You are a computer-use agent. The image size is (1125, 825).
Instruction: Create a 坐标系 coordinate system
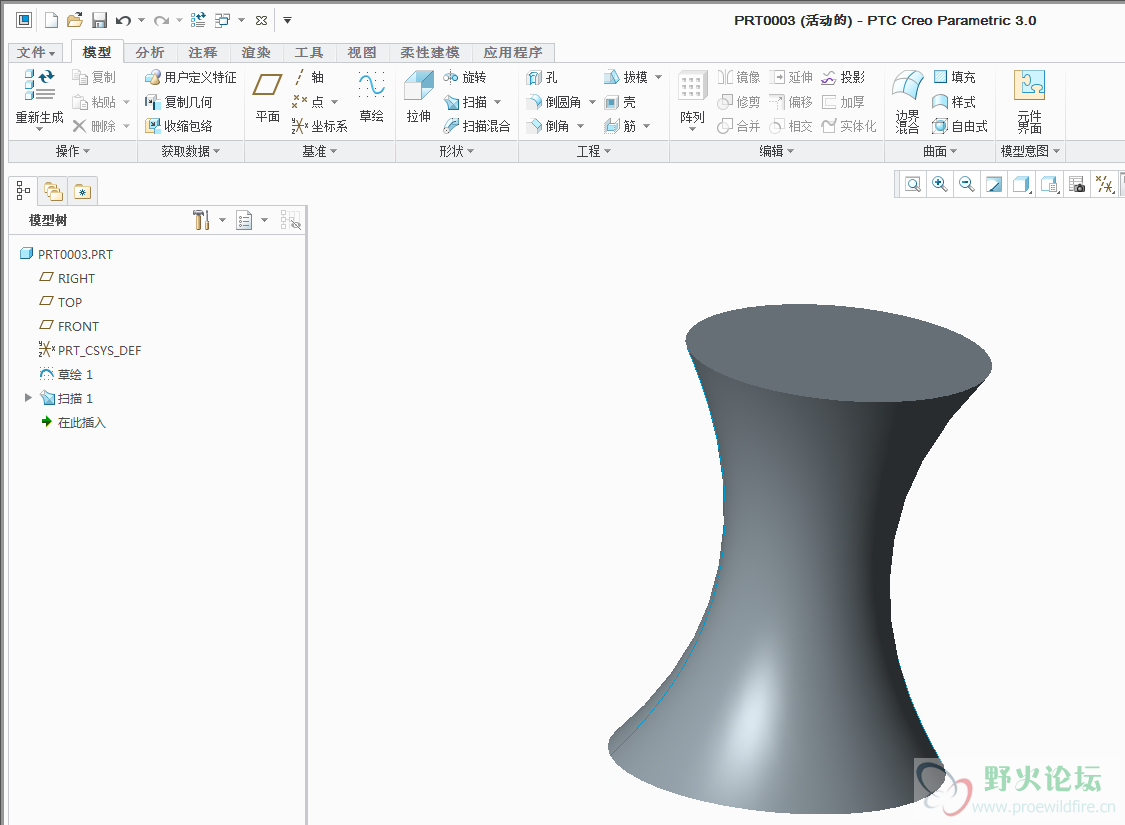click(320, 126)
